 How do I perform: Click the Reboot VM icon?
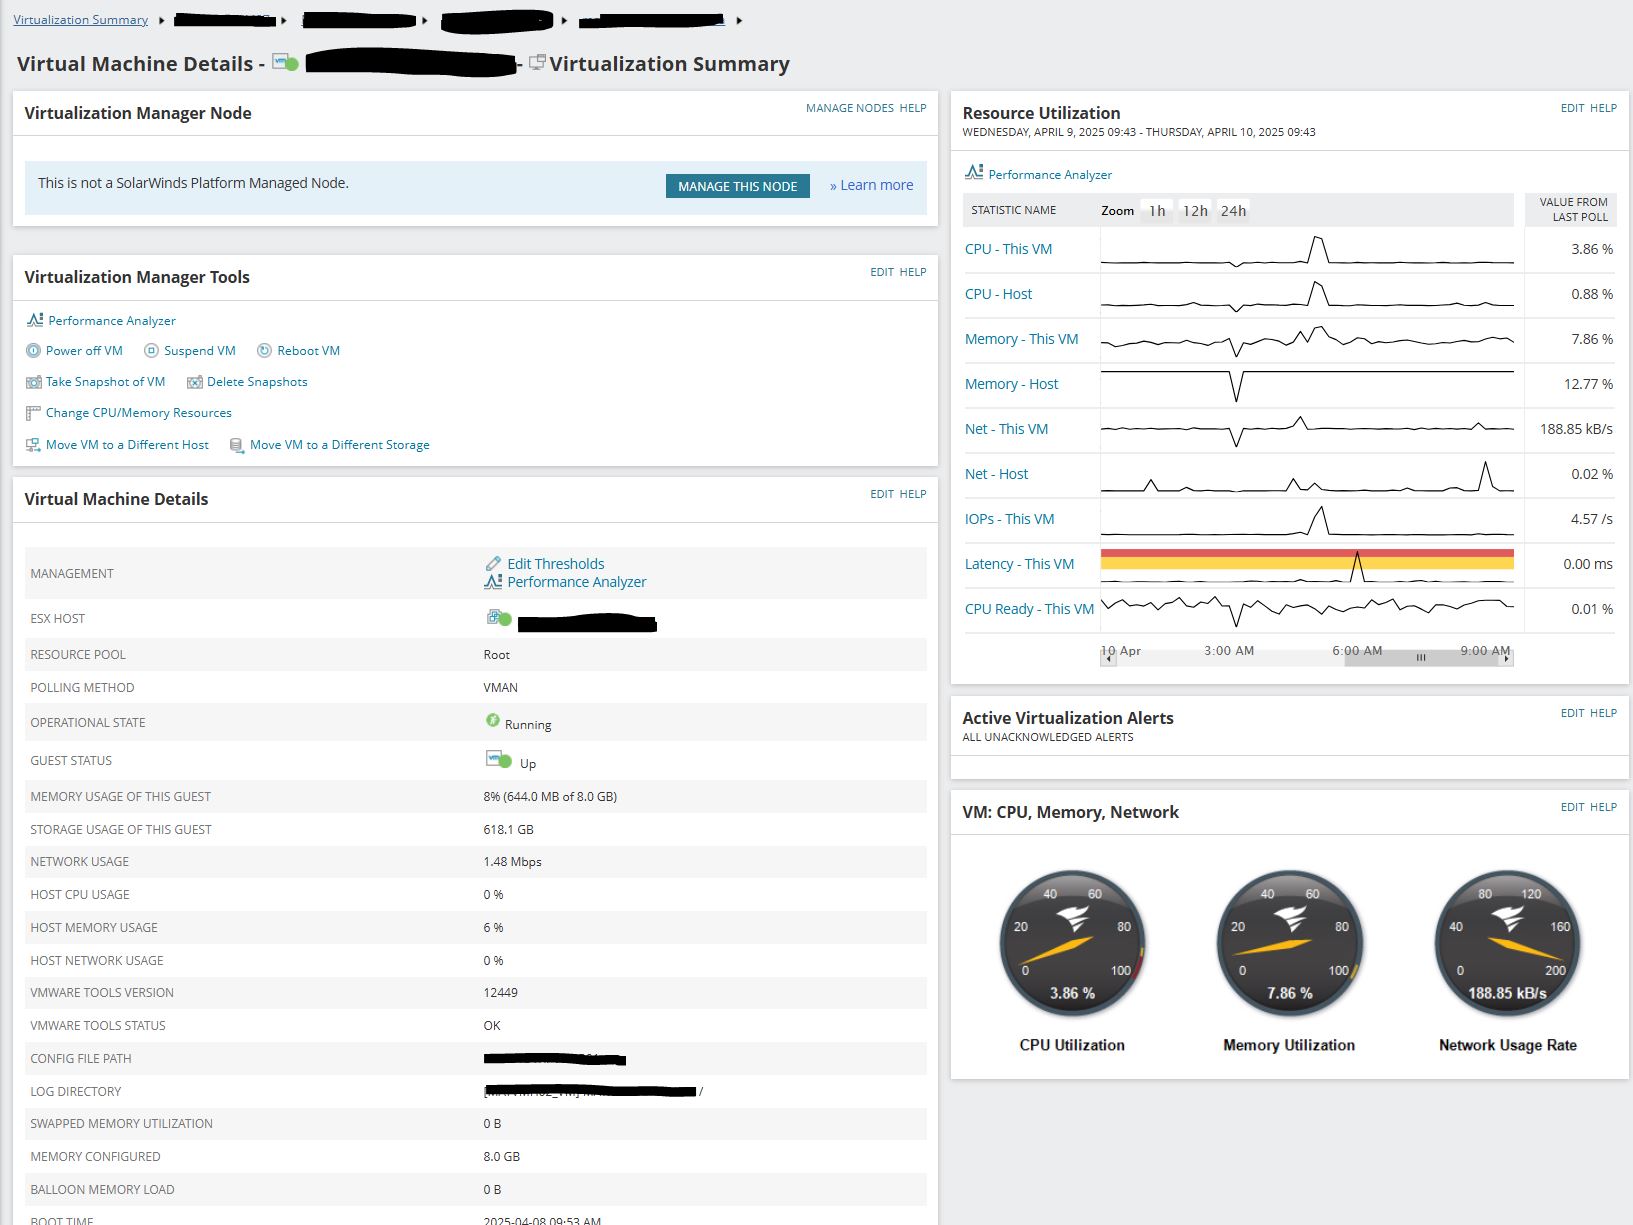pos(264,351)
